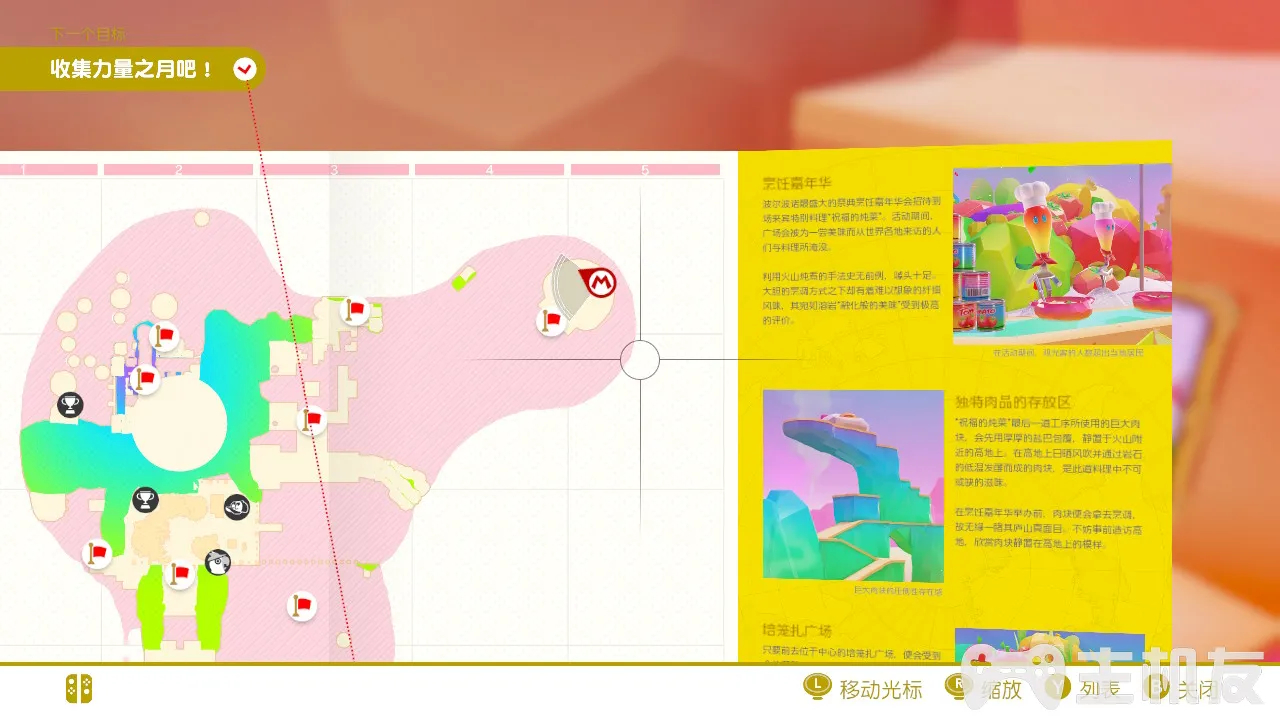The width and height of the screenshot is (1280, 720).
Task: Toggle the red checkmark on objective banner
Action: coord(245,69)
